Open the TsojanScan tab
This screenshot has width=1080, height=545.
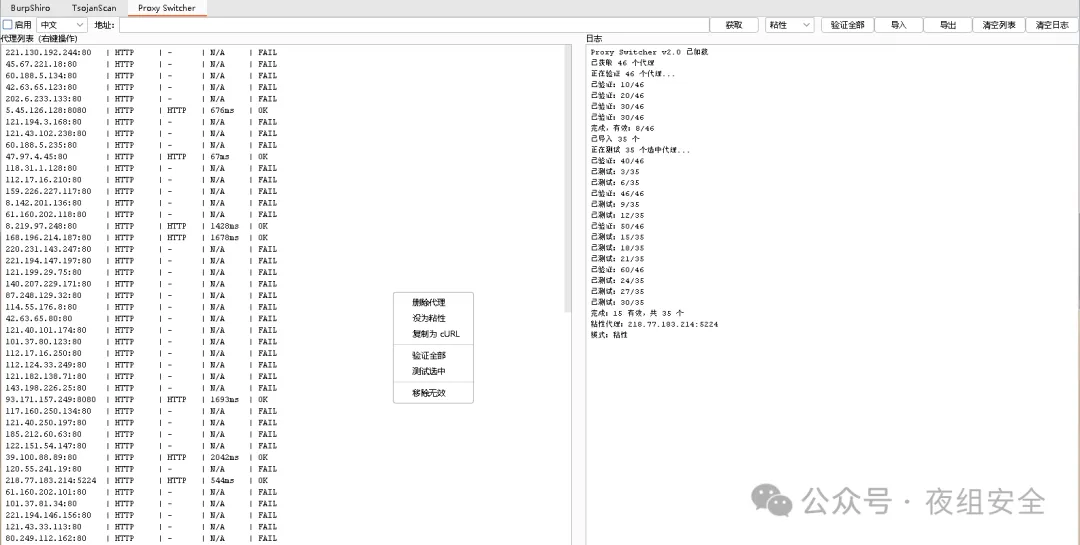pyautogui.click(x=94, y=8)
